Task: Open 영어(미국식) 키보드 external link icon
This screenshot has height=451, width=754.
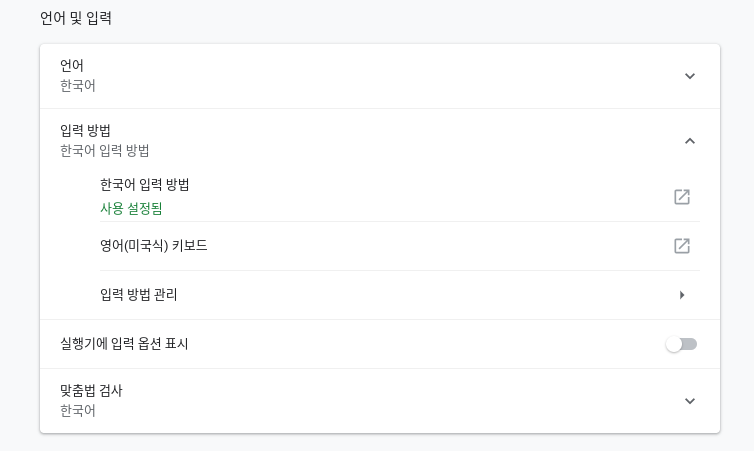Action: point(682,246)
